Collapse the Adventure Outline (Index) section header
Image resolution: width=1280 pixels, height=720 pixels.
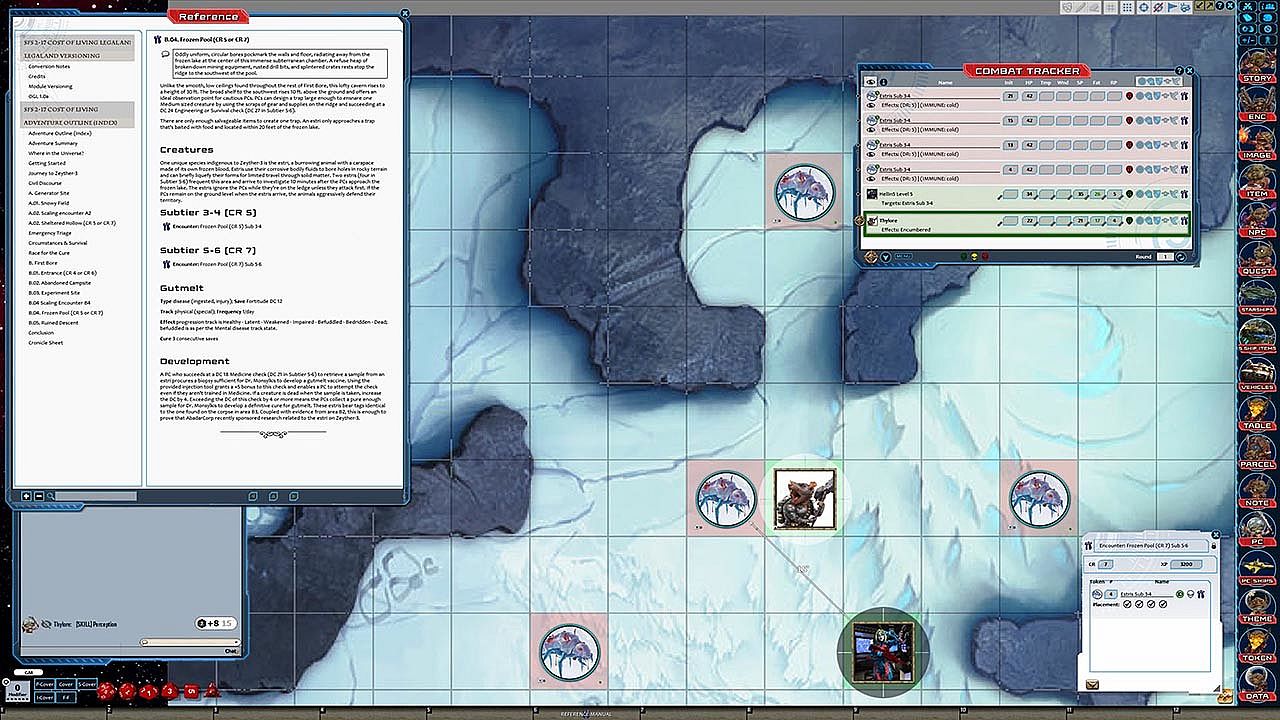[x=76, y=115]
